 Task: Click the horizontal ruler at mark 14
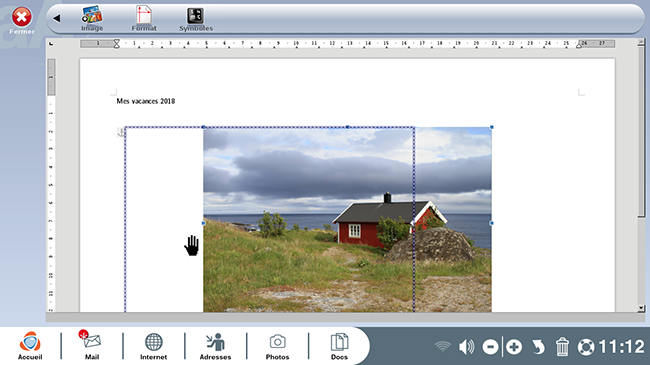368,43
